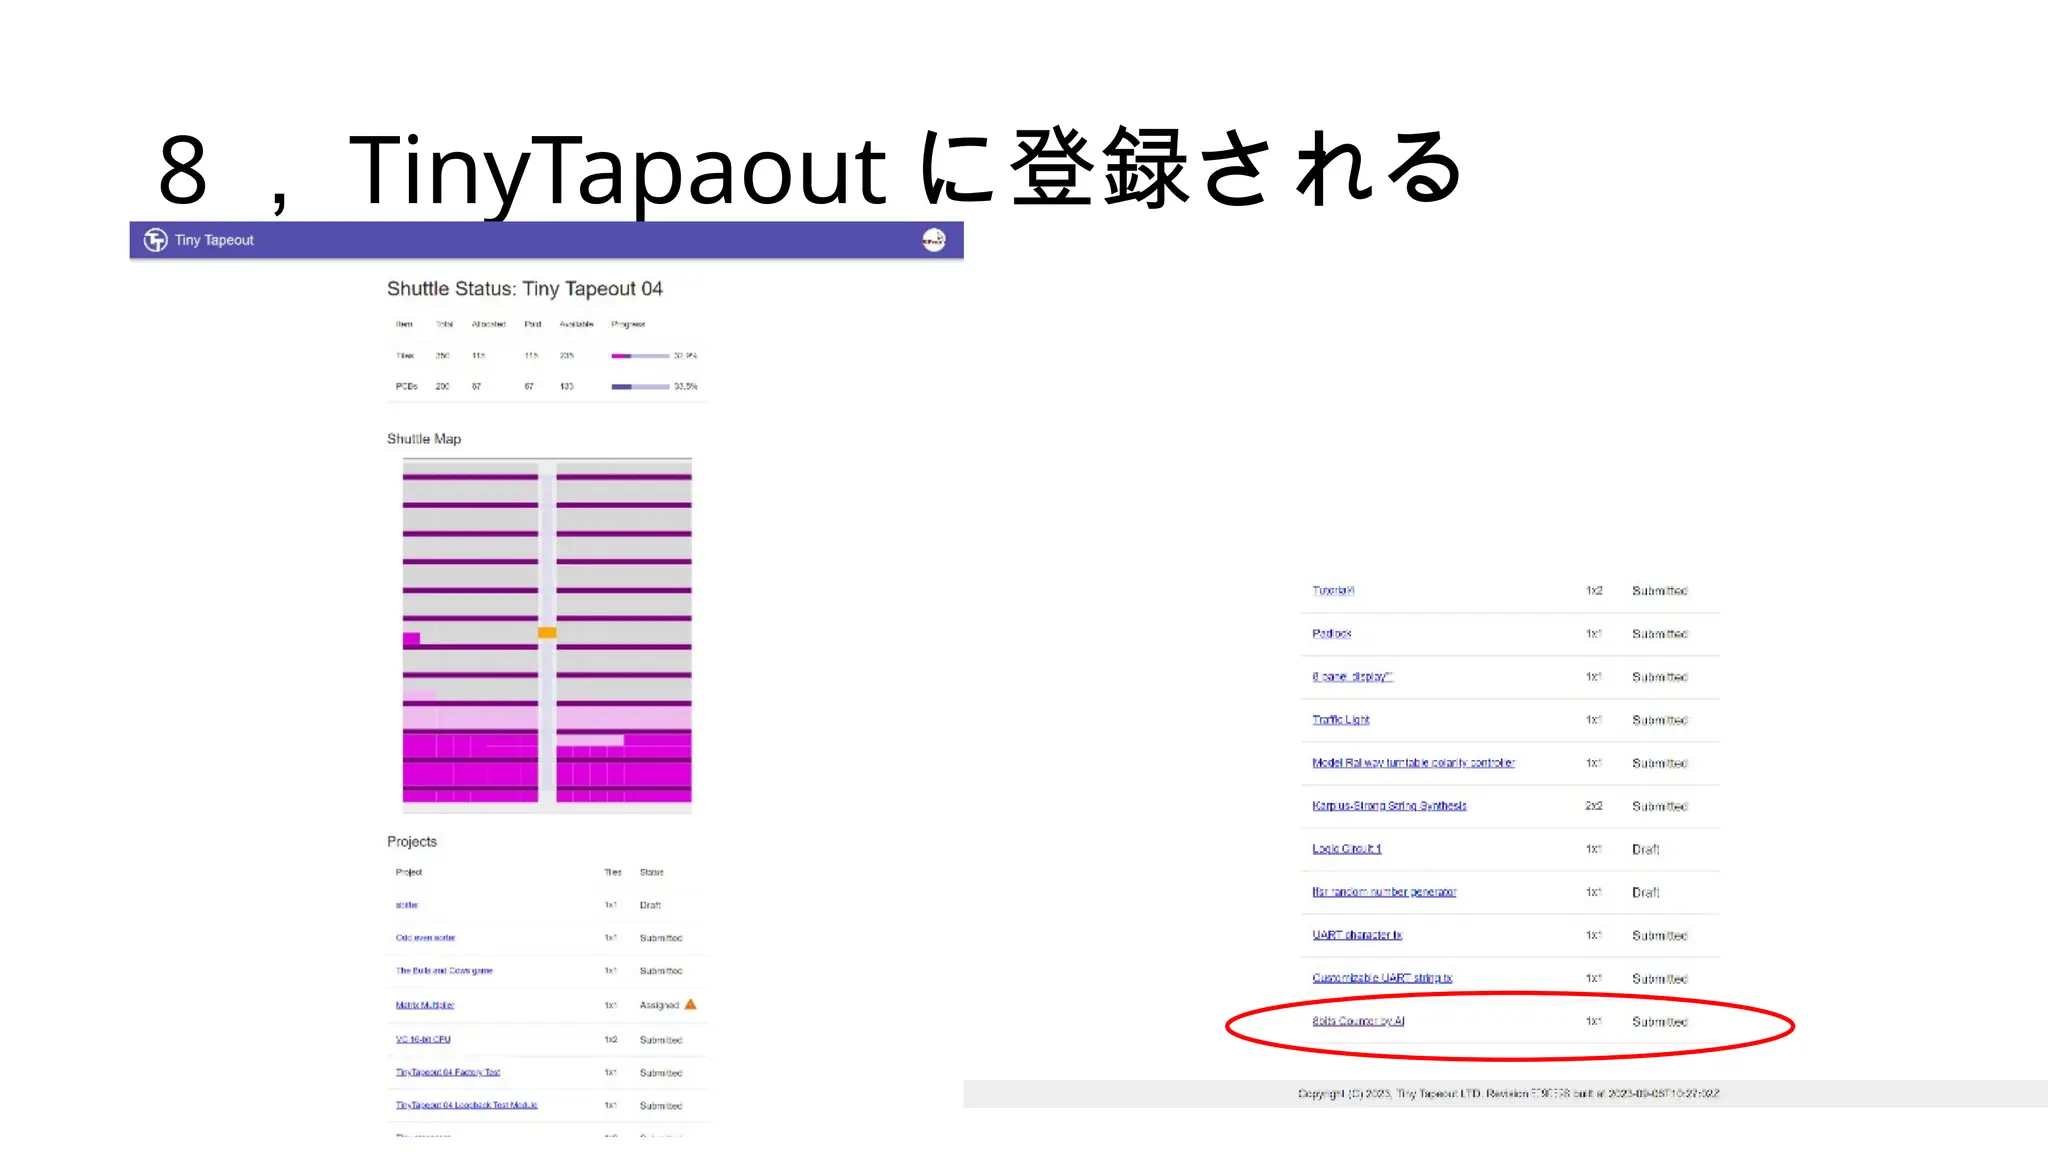Open the VC 16-bit CPU project
Viewport: 2048px width, 1152px height.
423,1039
